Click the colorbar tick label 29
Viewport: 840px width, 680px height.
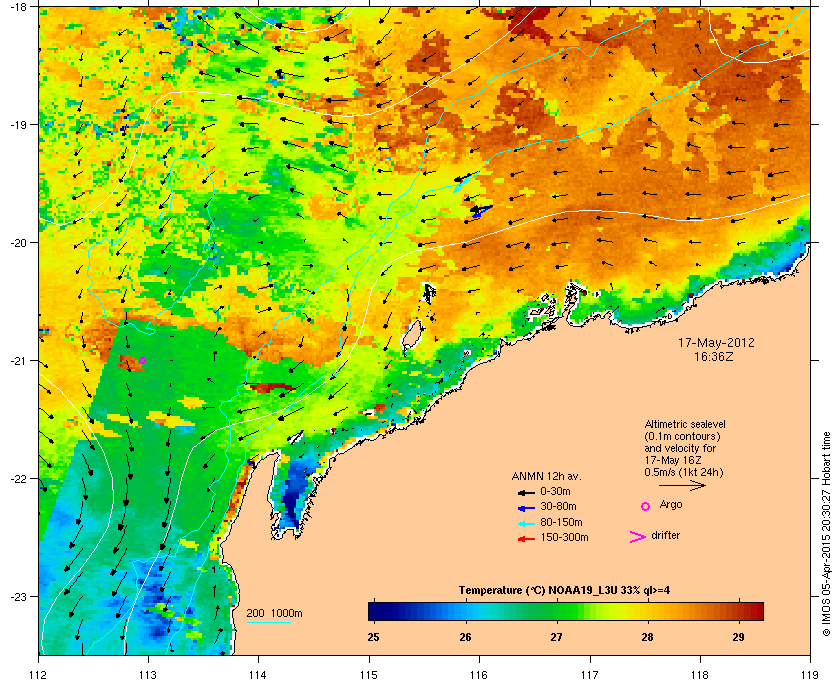coord(738,637)
